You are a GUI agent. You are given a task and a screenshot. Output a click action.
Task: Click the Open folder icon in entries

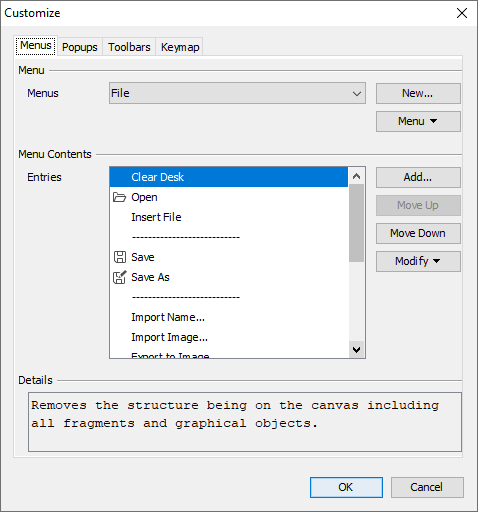(119, 197)
